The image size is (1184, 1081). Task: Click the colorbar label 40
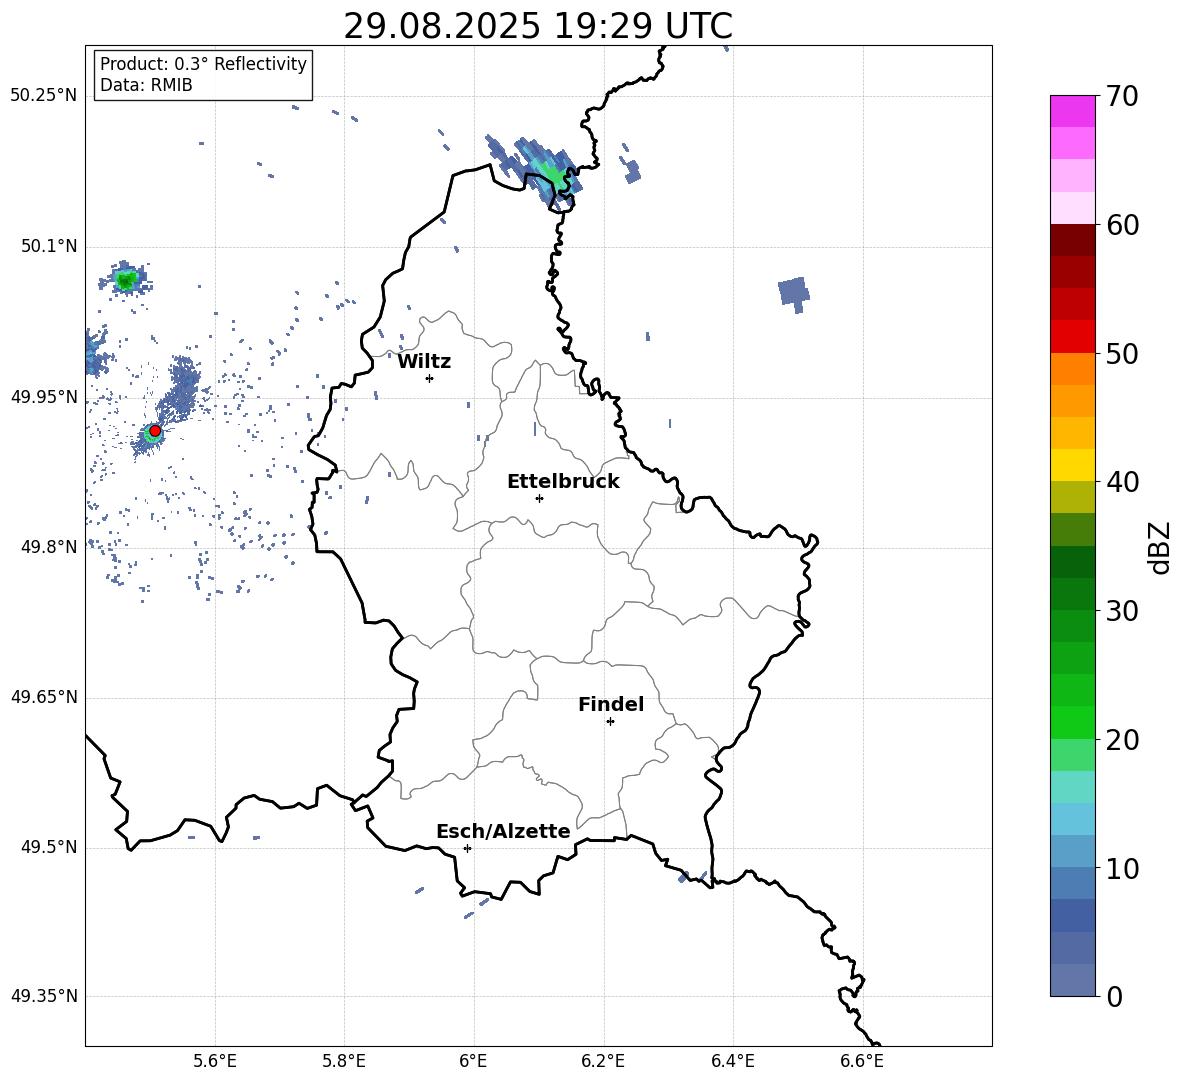point(1123,482)
